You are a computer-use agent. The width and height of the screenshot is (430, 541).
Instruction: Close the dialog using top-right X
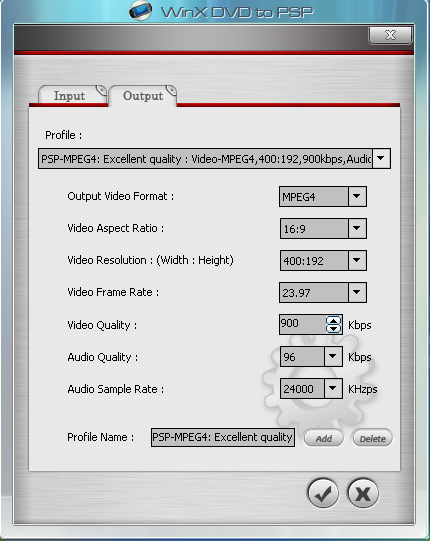(390, 35)
